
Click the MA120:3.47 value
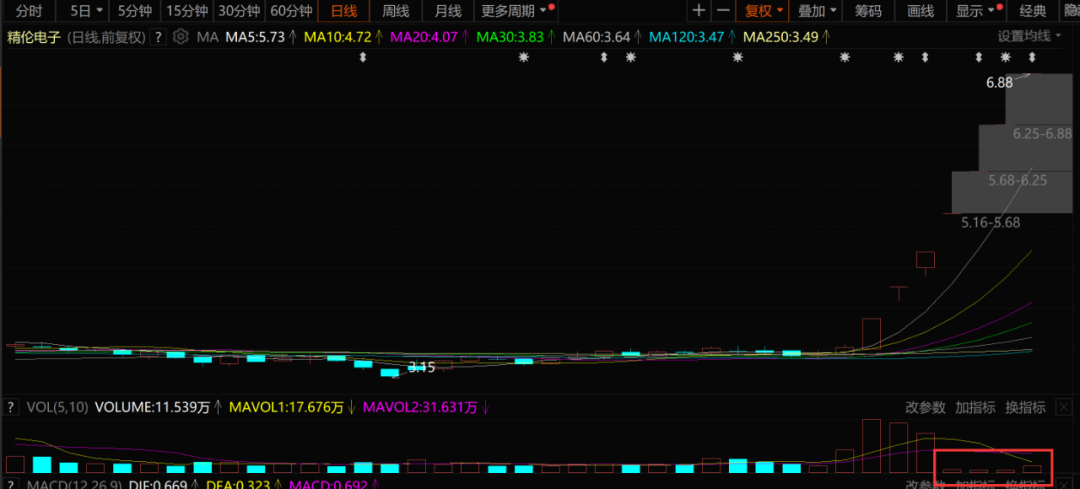(686, 37)
